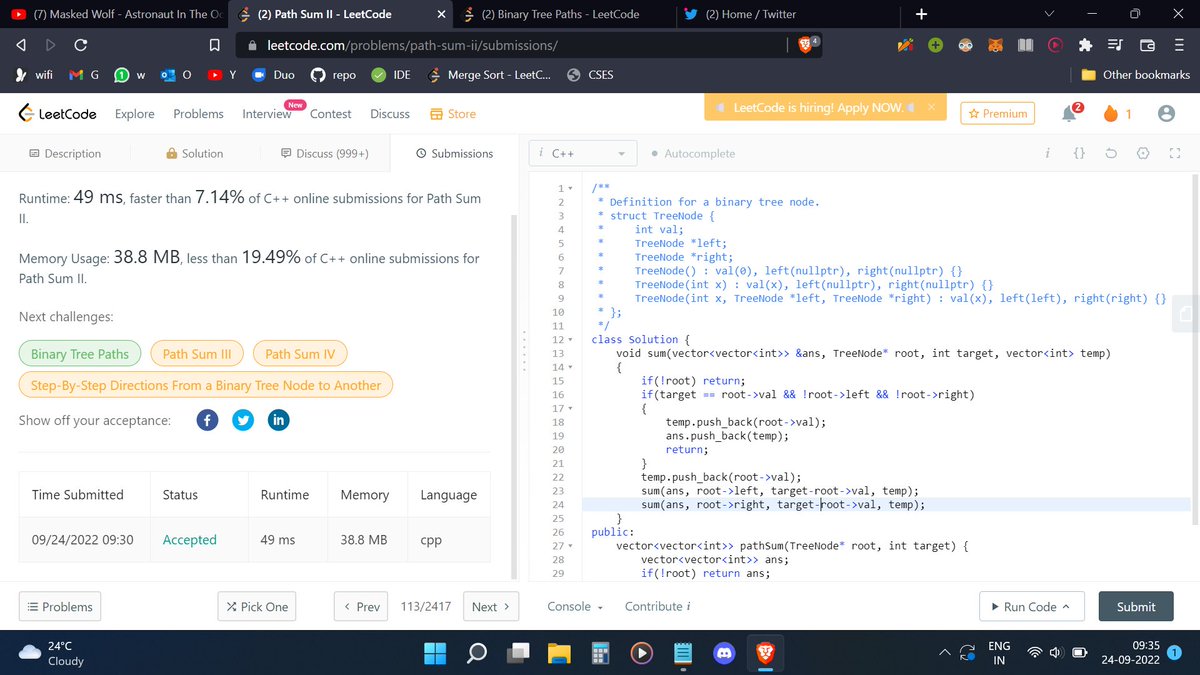Show hidden system tray icons

coord(943,653)
